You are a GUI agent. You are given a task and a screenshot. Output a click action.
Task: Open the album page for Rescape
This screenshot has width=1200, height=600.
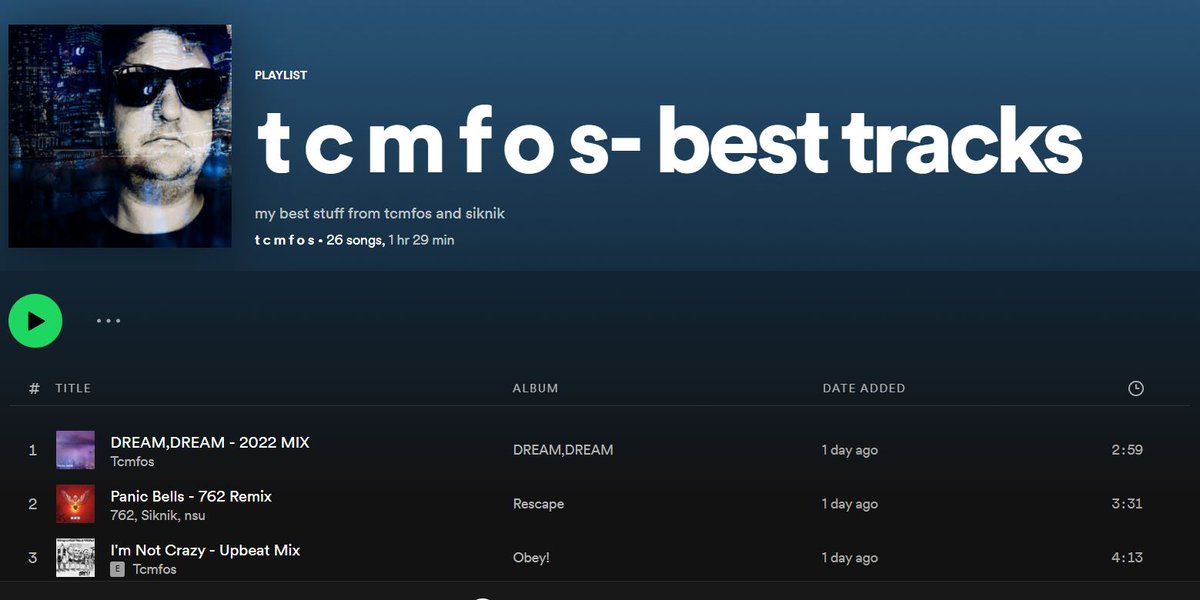coord(539,503)
